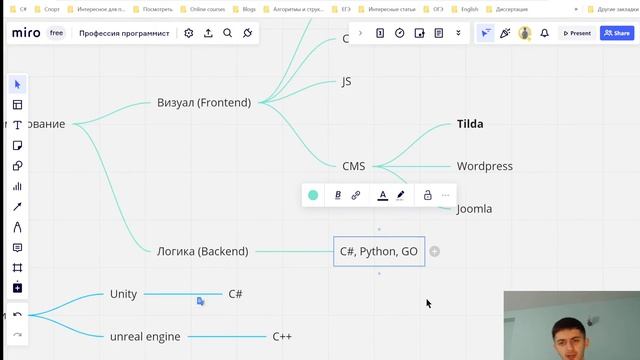This screenshot has height=360, width=640.
Task: Select the Connection line arrow tool
Action: pos(17,207)
